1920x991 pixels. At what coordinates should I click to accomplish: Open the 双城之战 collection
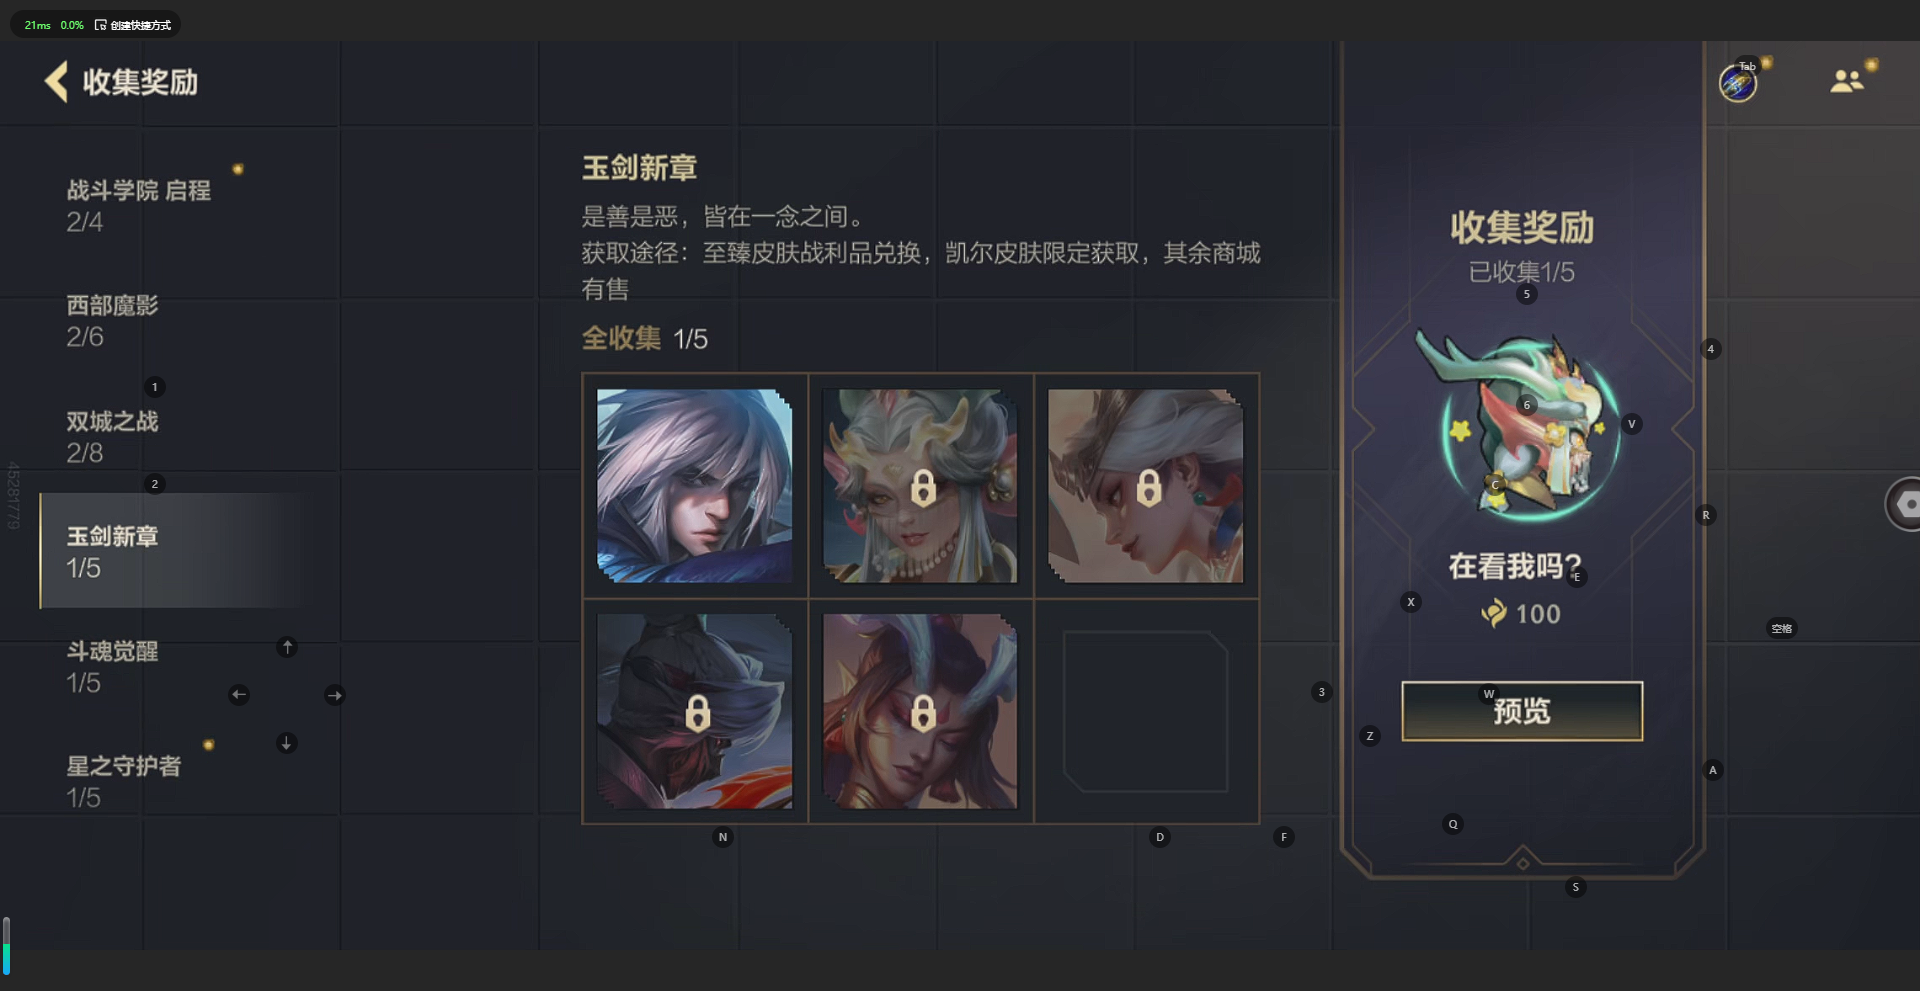(x=113, y=436)
